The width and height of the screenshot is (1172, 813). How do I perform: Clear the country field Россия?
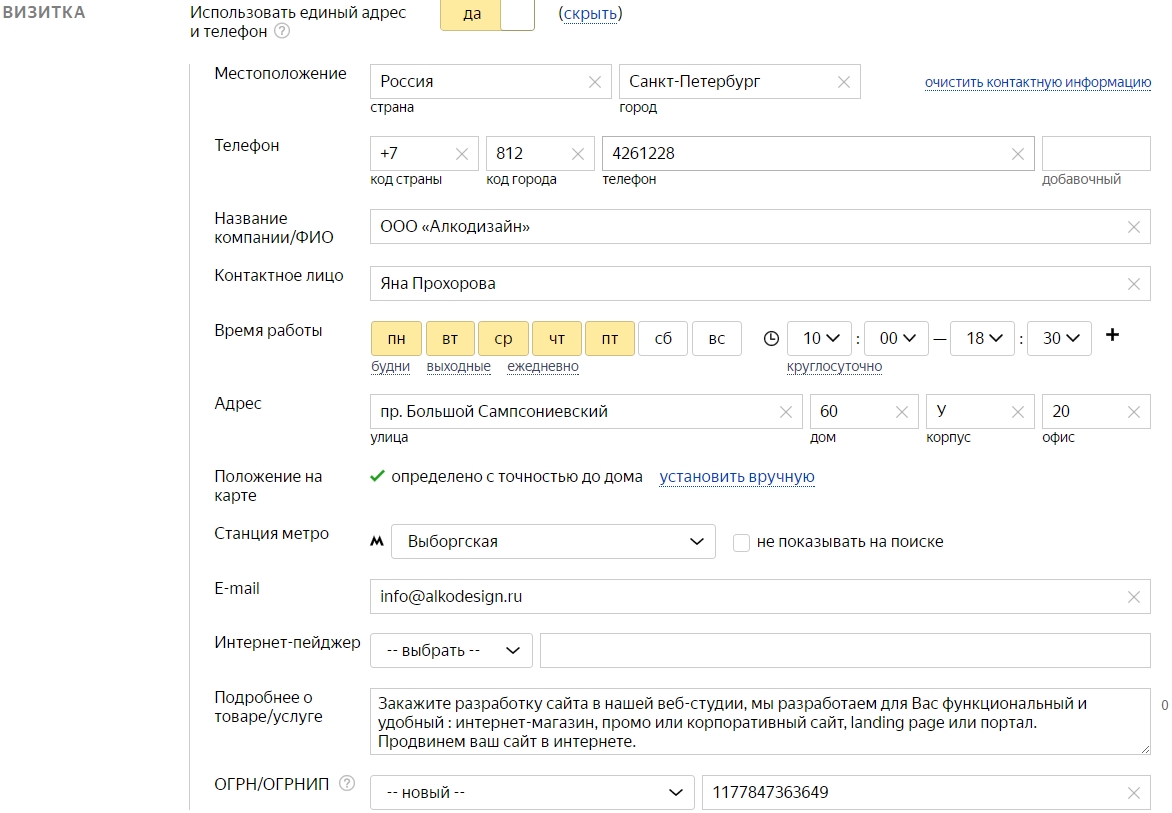(595, 82)
